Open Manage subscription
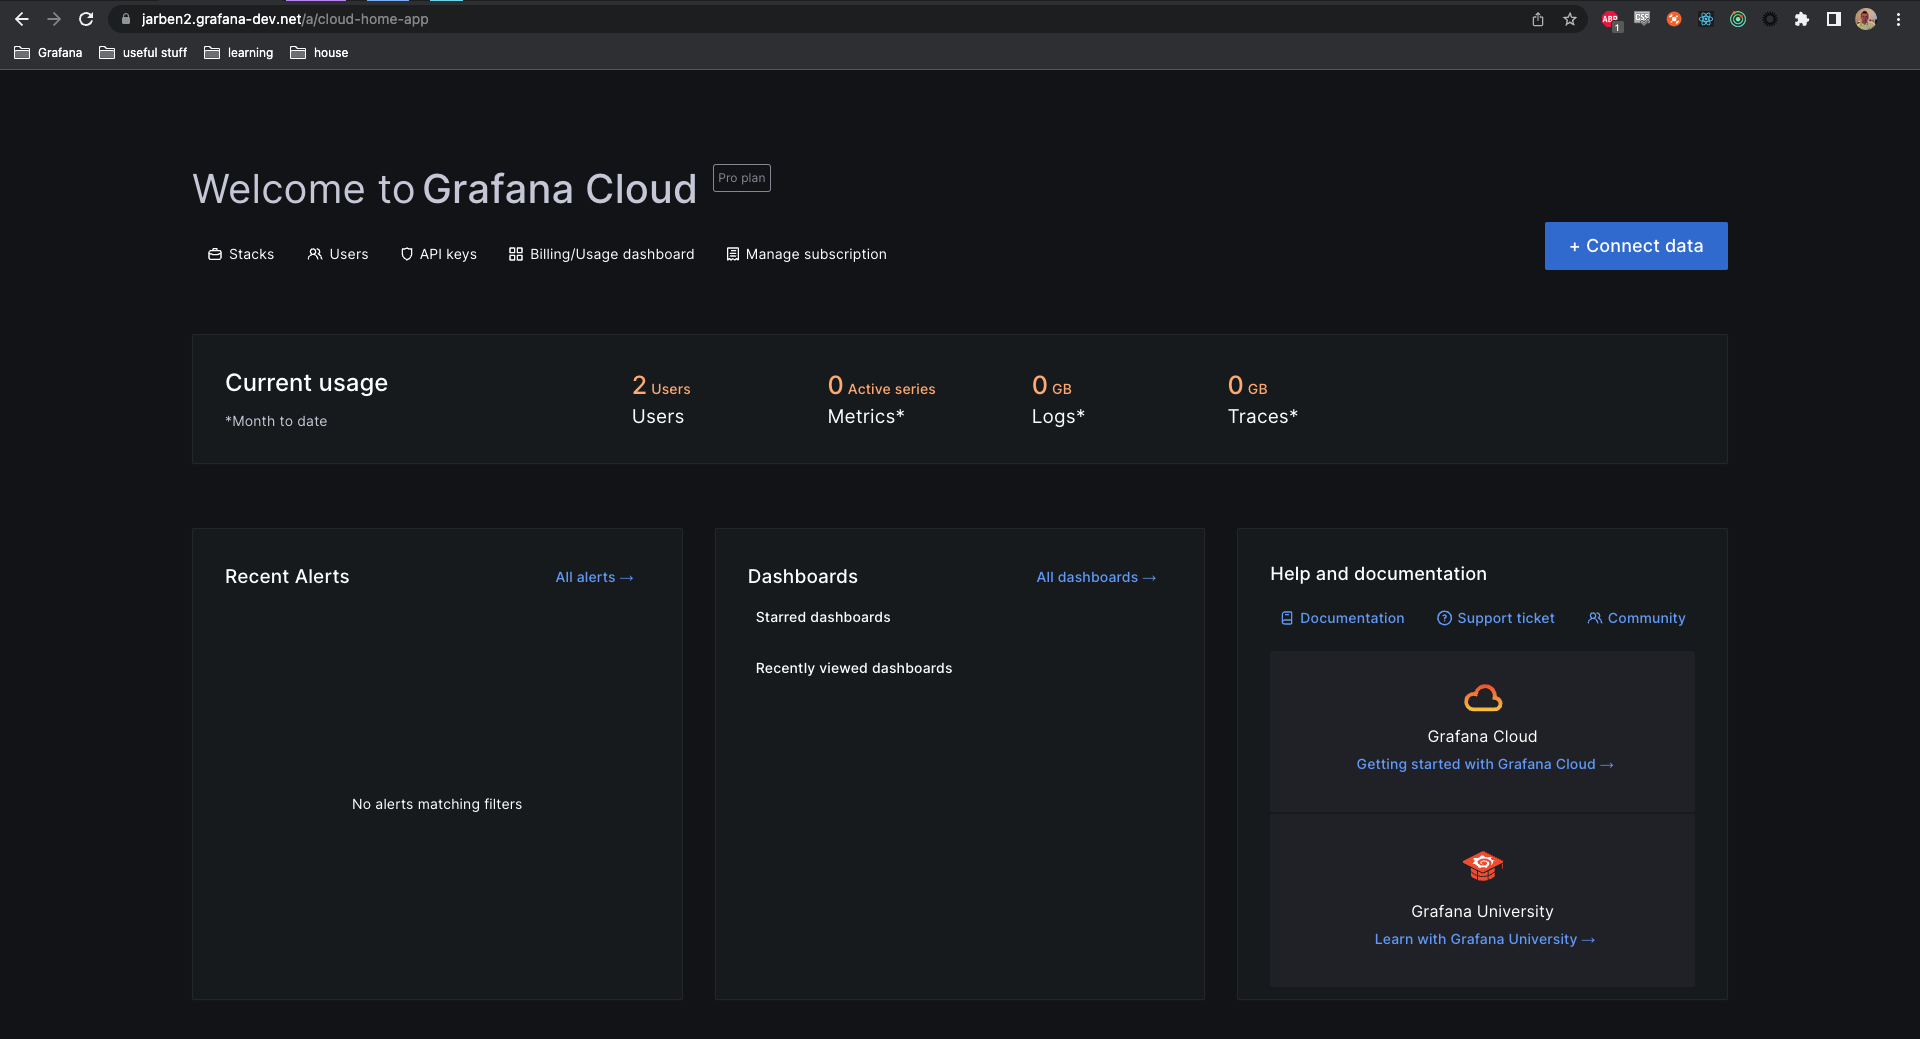This screenshot has height=1039, width=1920. click(x=806, y=254)
